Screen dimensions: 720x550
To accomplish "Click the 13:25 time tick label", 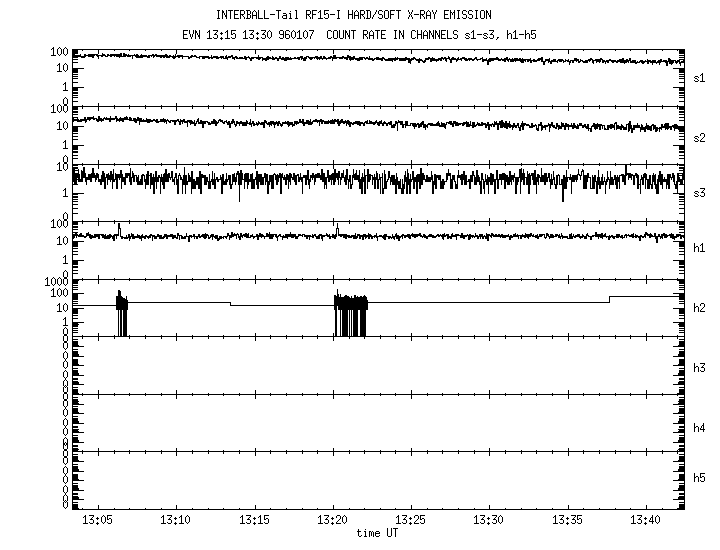I will pos(411,521).
